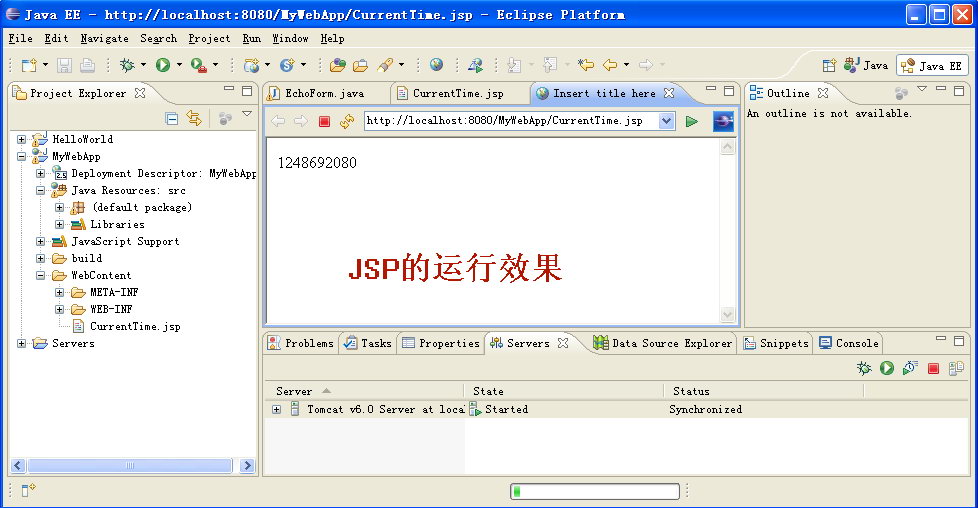This screenshot has height=508, width=978.
Task: Click the State column header
Action: point(564,391)
